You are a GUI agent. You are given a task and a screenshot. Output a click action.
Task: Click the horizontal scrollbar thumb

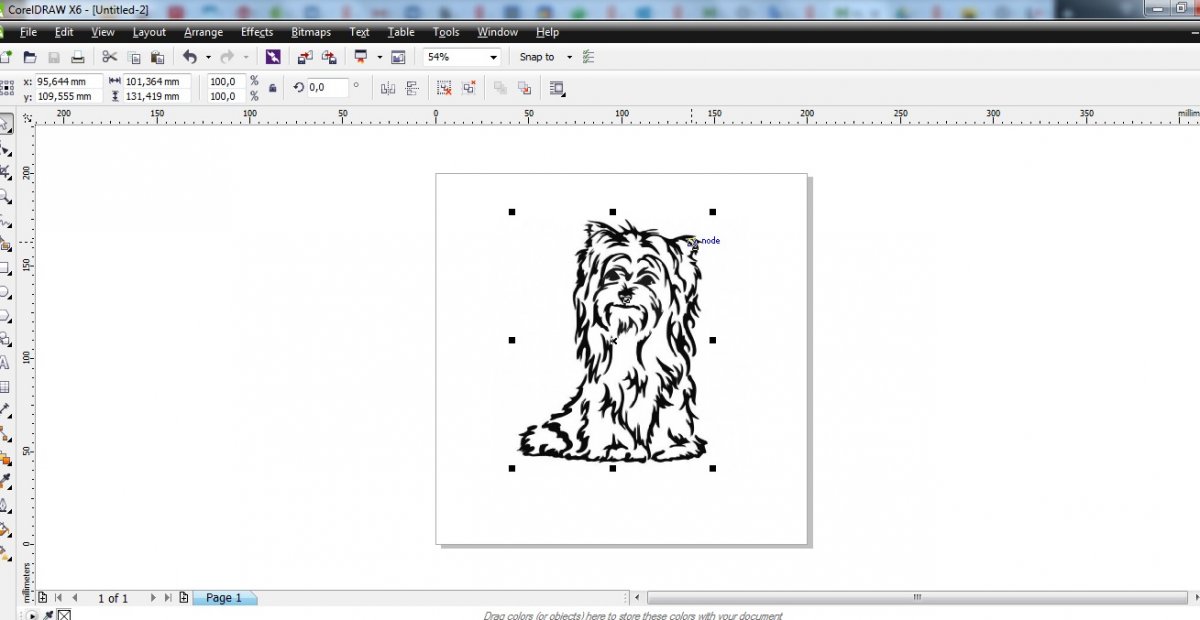915,598
